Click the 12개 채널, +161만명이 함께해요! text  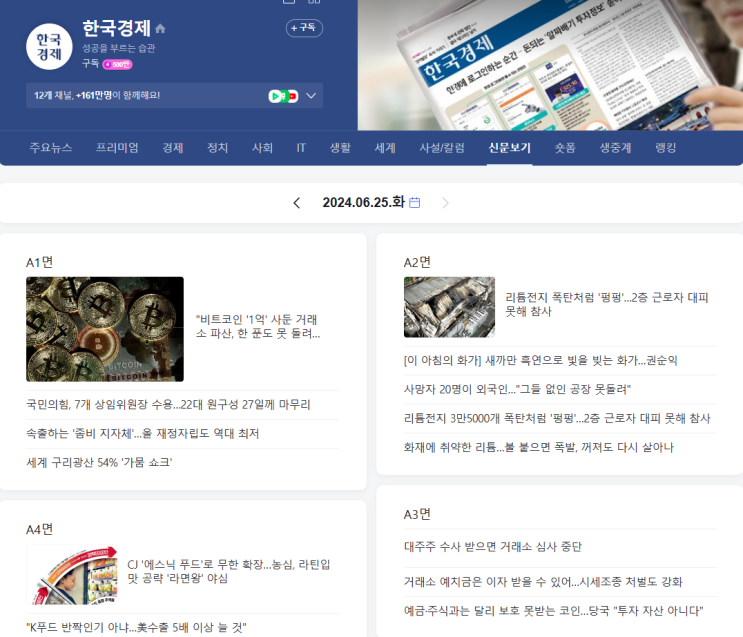point(97,96)
